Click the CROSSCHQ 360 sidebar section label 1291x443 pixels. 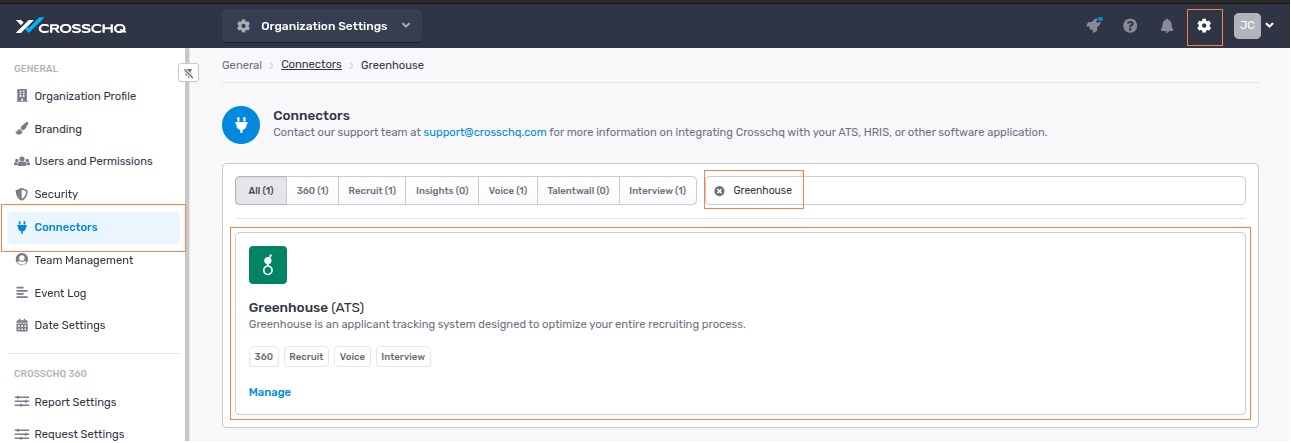[x=50, y=374]
